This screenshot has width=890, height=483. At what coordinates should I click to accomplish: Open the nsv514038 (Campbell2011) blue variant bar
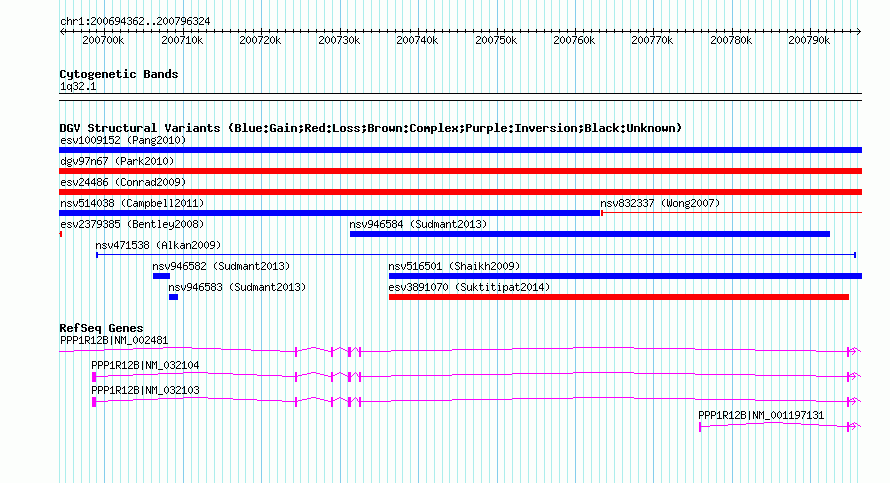(x=330, y=213)
